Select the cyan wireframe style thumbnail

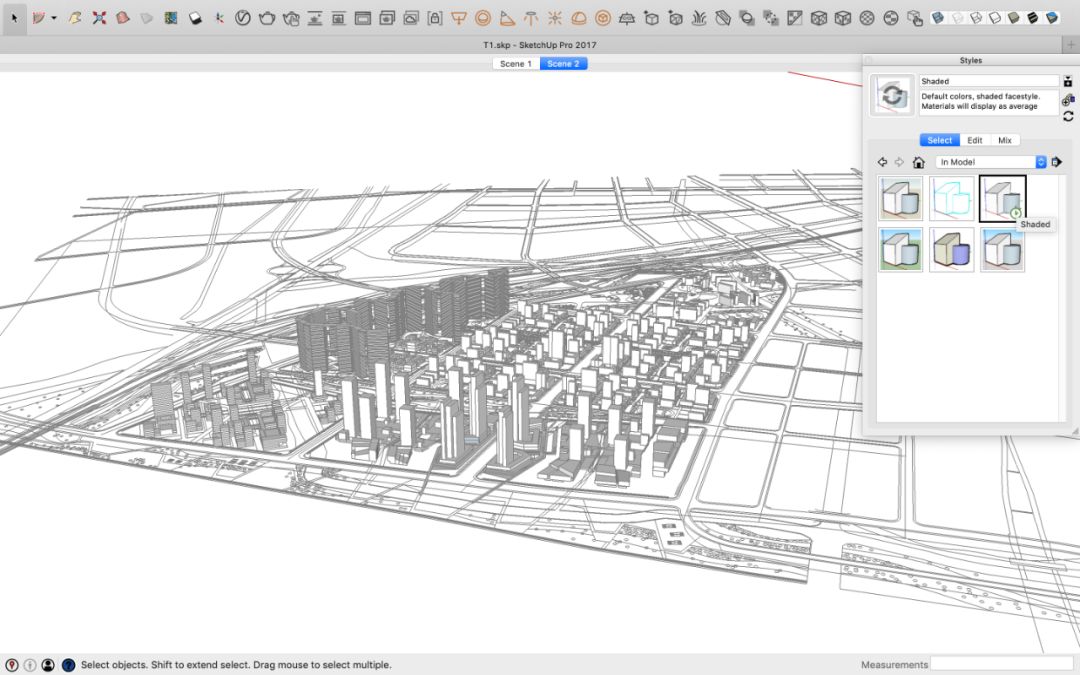951,198
